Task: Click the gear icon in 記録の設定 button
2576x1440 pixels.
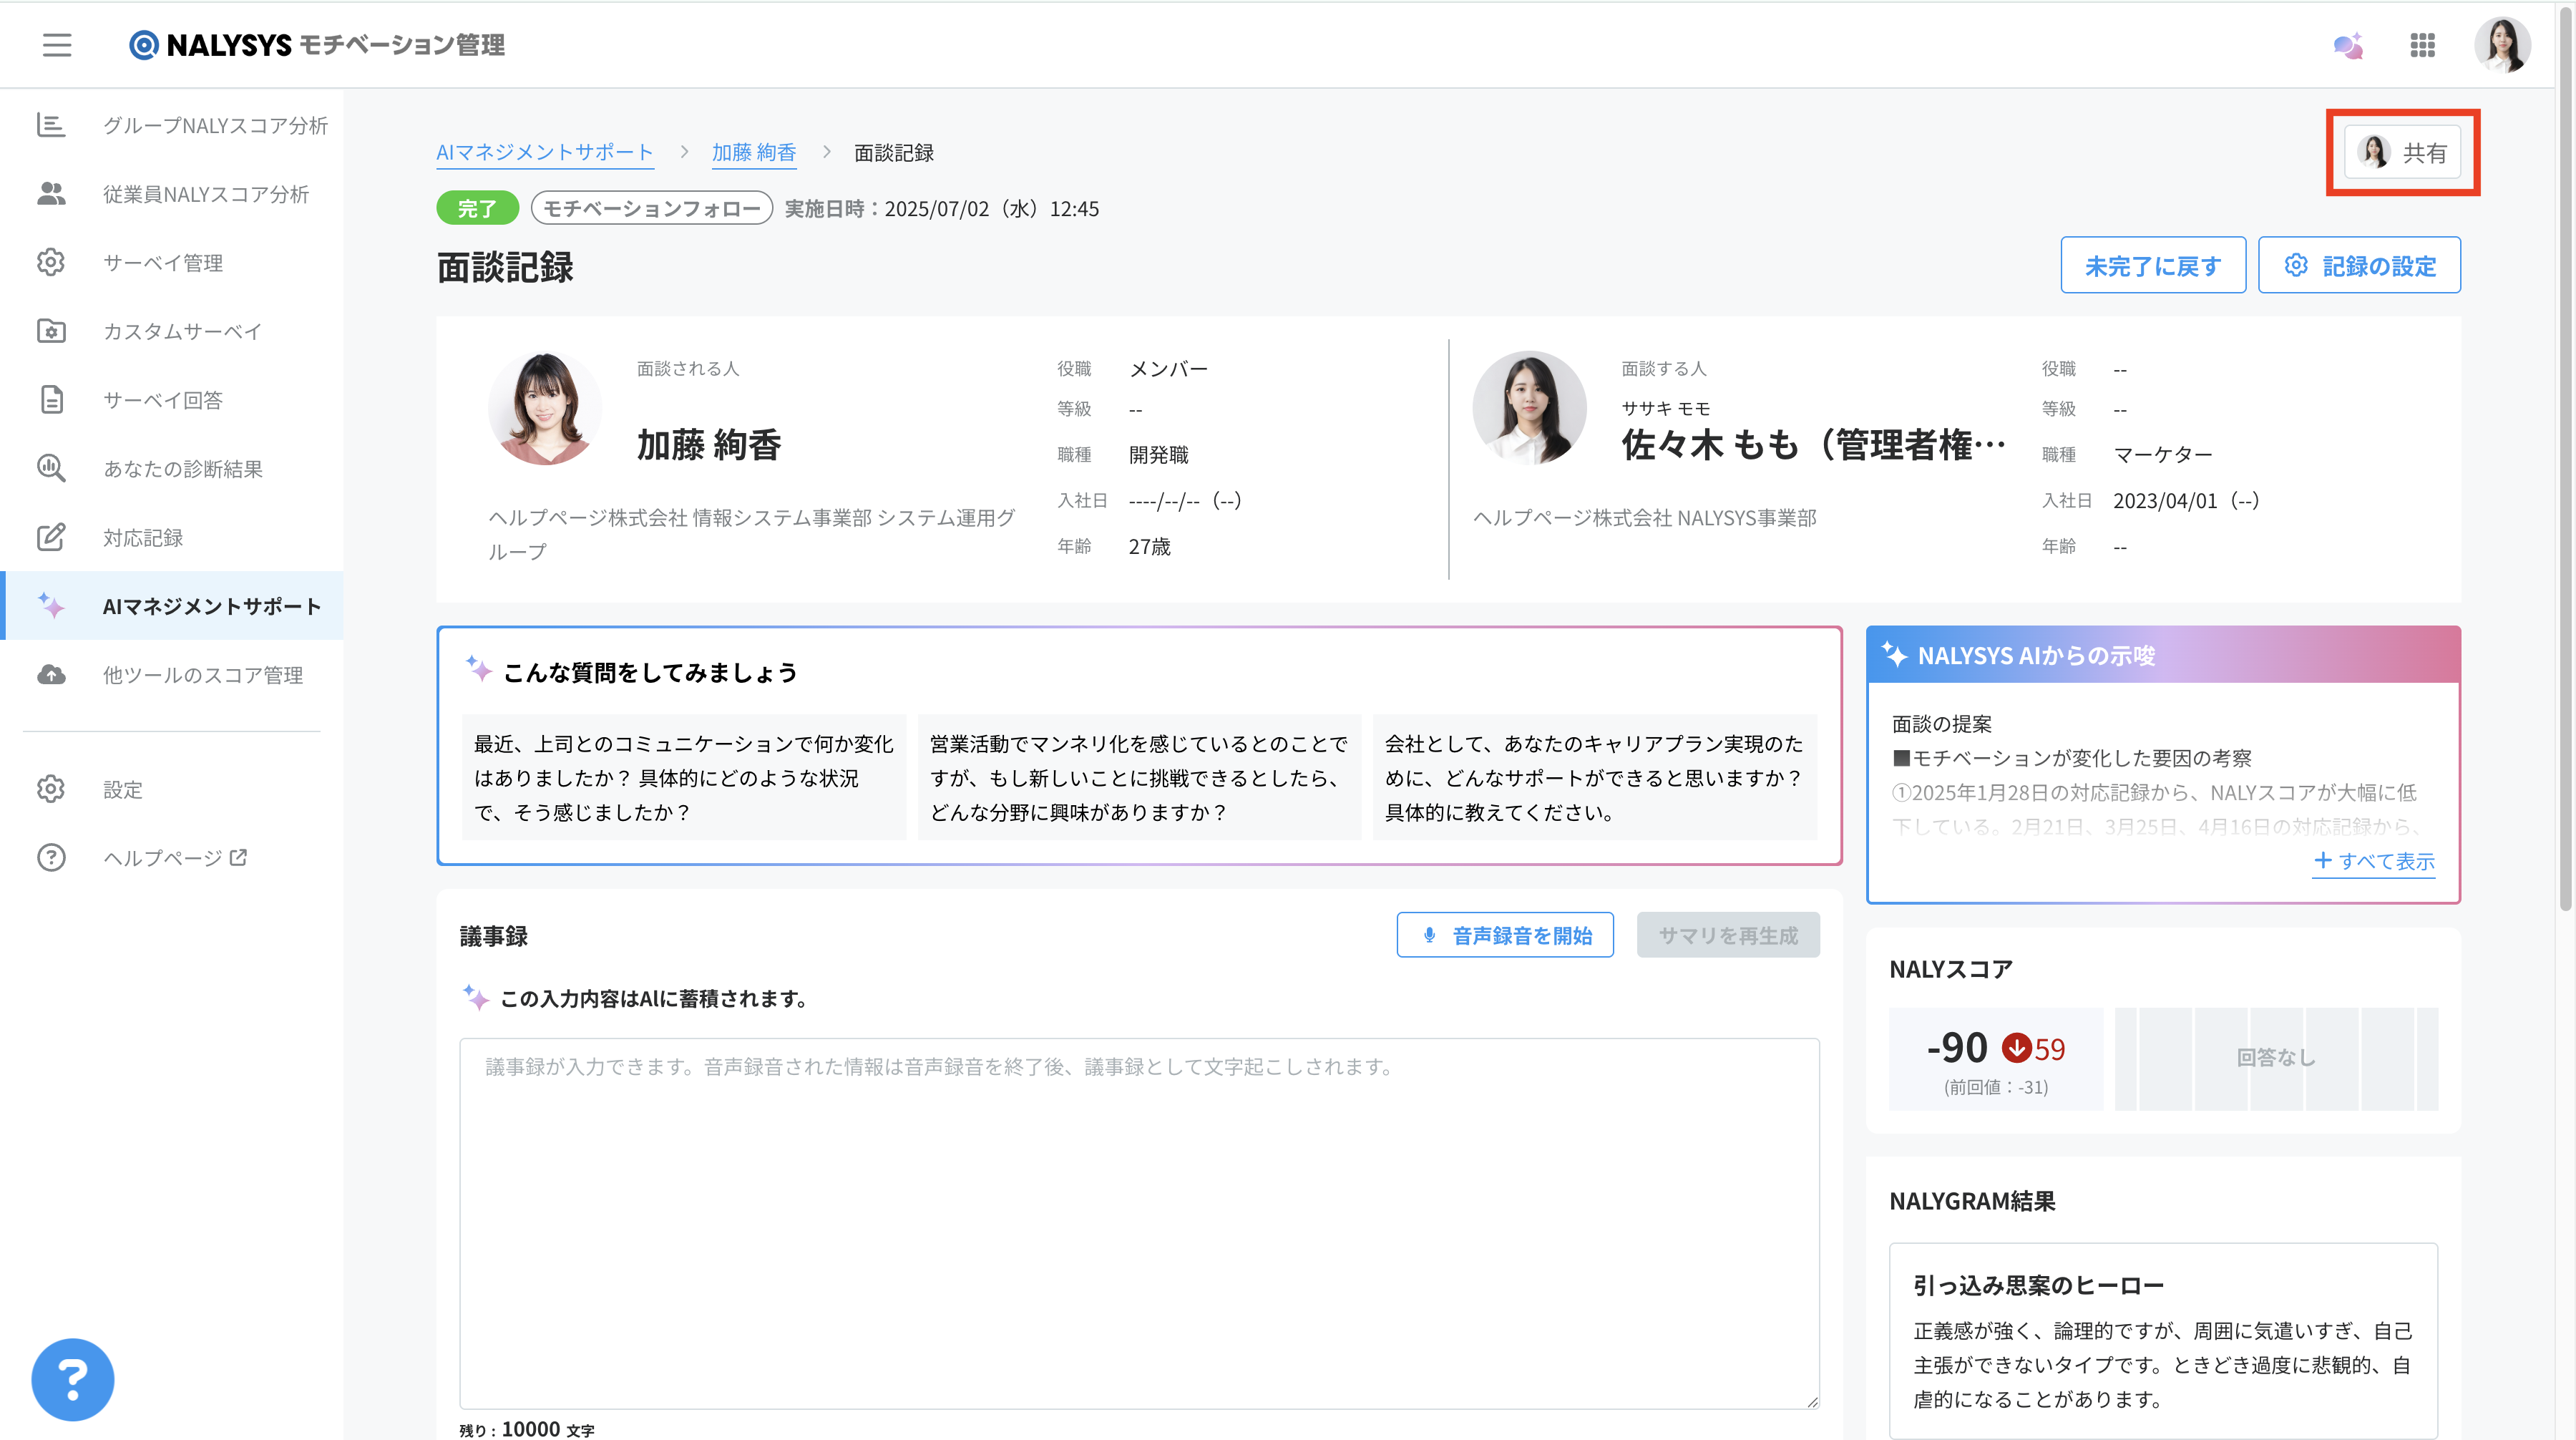Action: [2296, 265]
